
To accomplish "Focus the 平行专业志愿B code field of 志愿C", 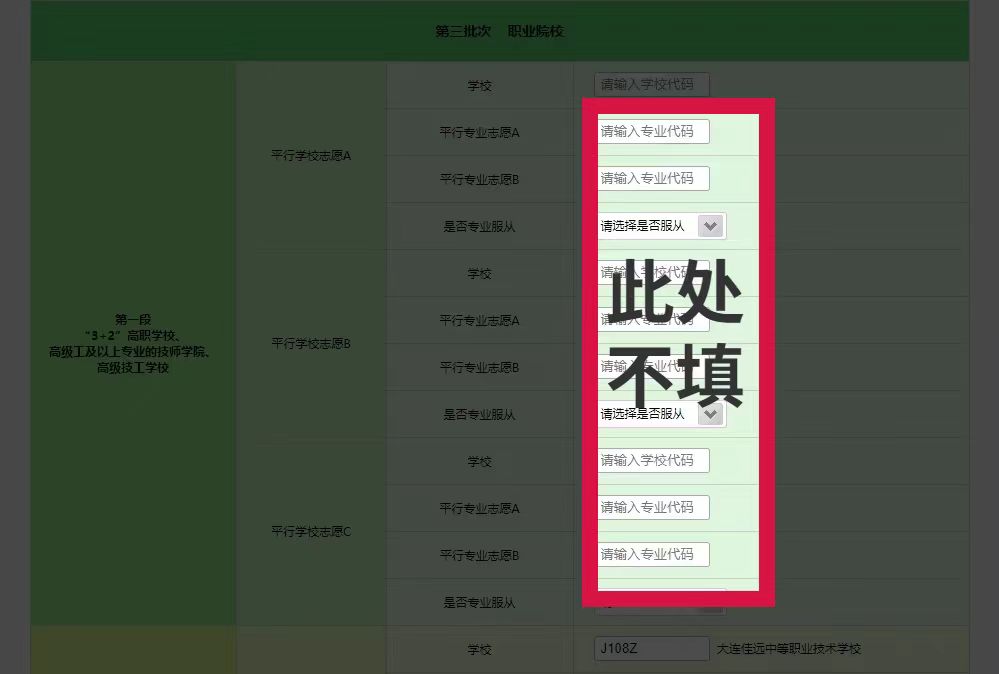I will [651, 554].
